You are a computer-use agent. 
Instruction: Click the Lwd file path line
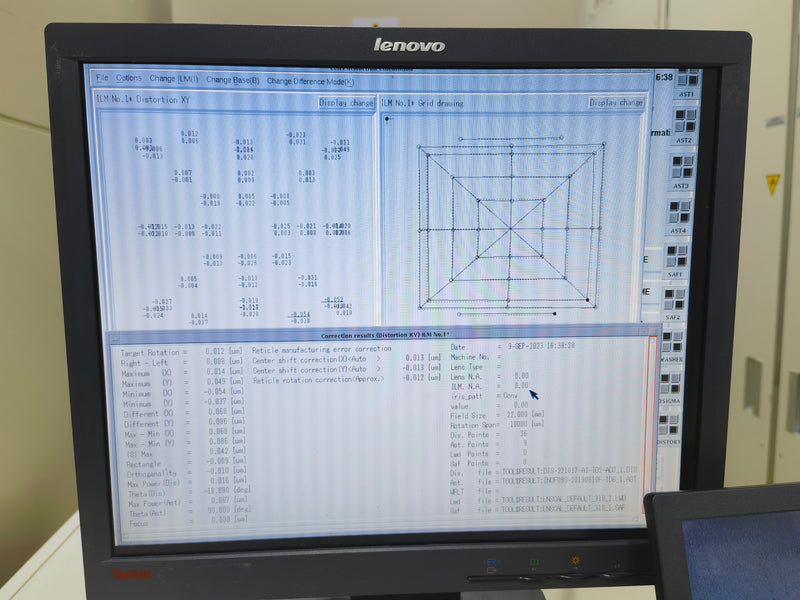coord(538,499)
